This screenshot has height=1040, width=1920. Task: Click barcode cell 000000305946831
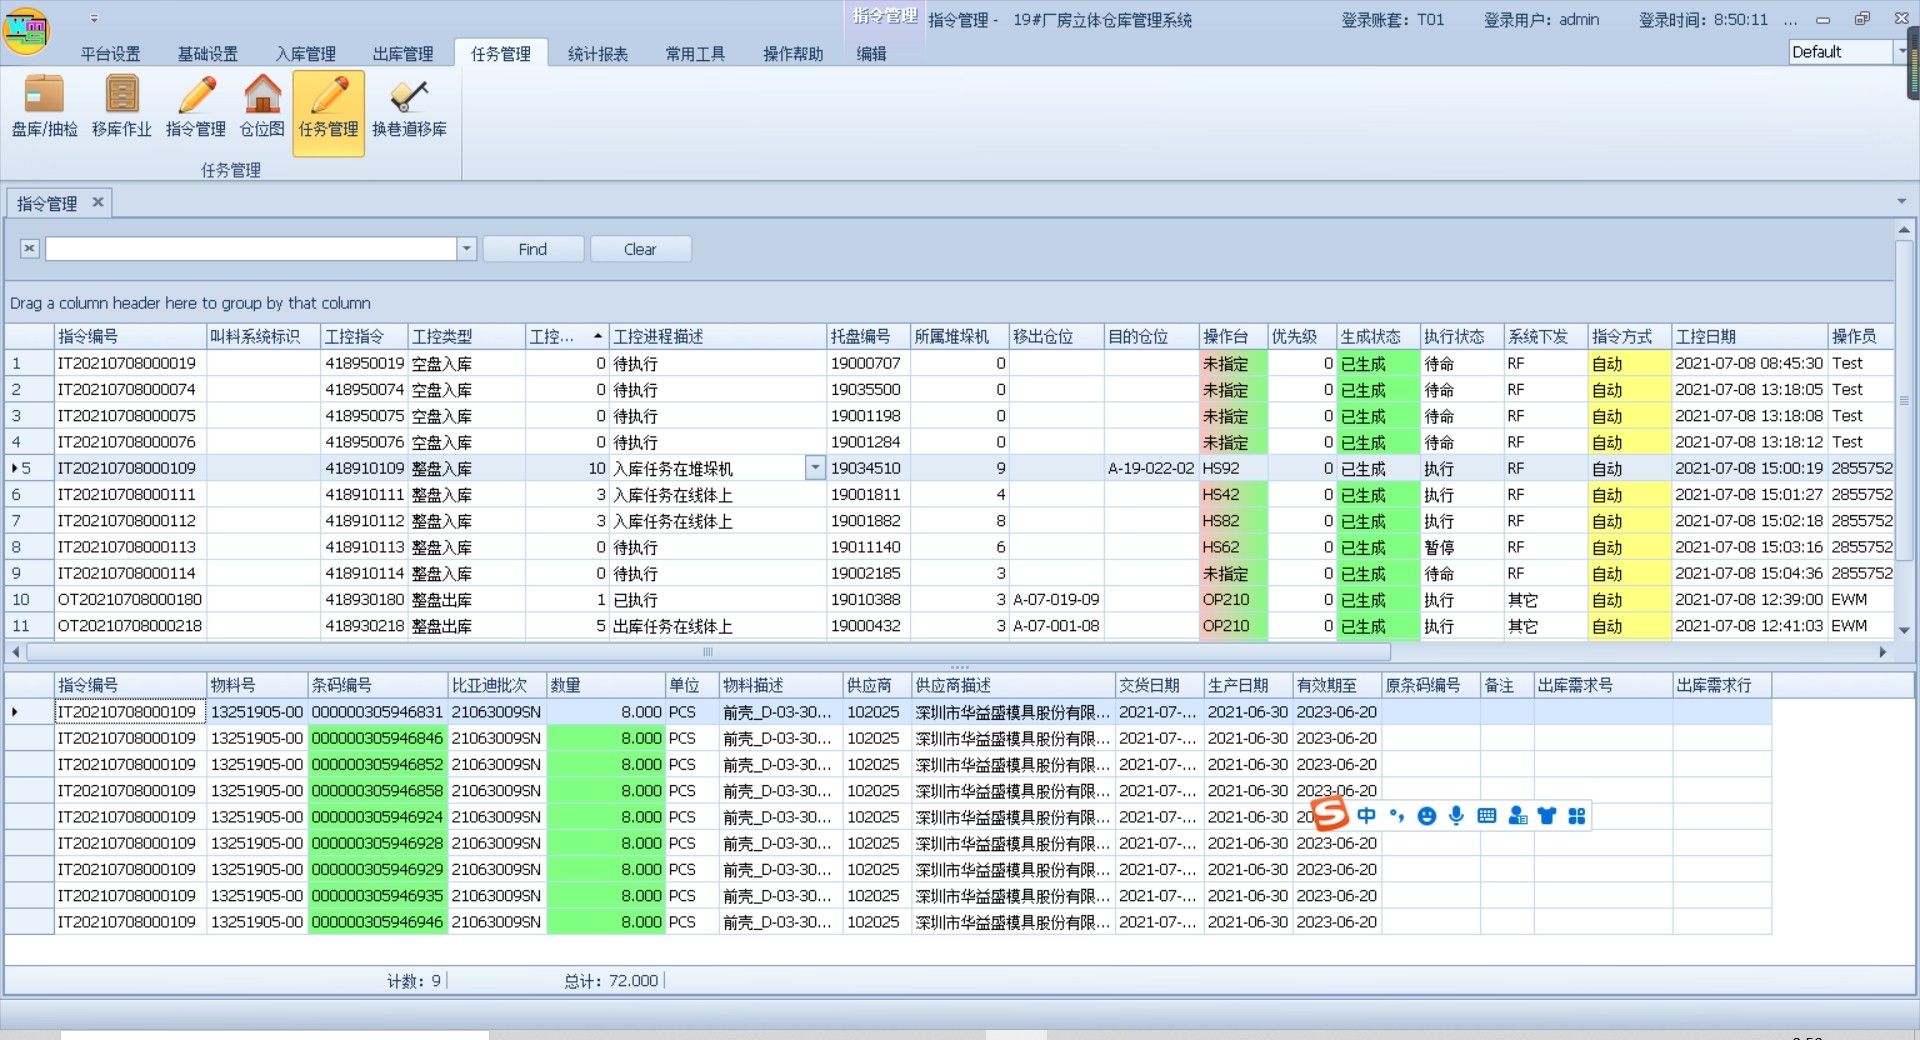[377, 712]
